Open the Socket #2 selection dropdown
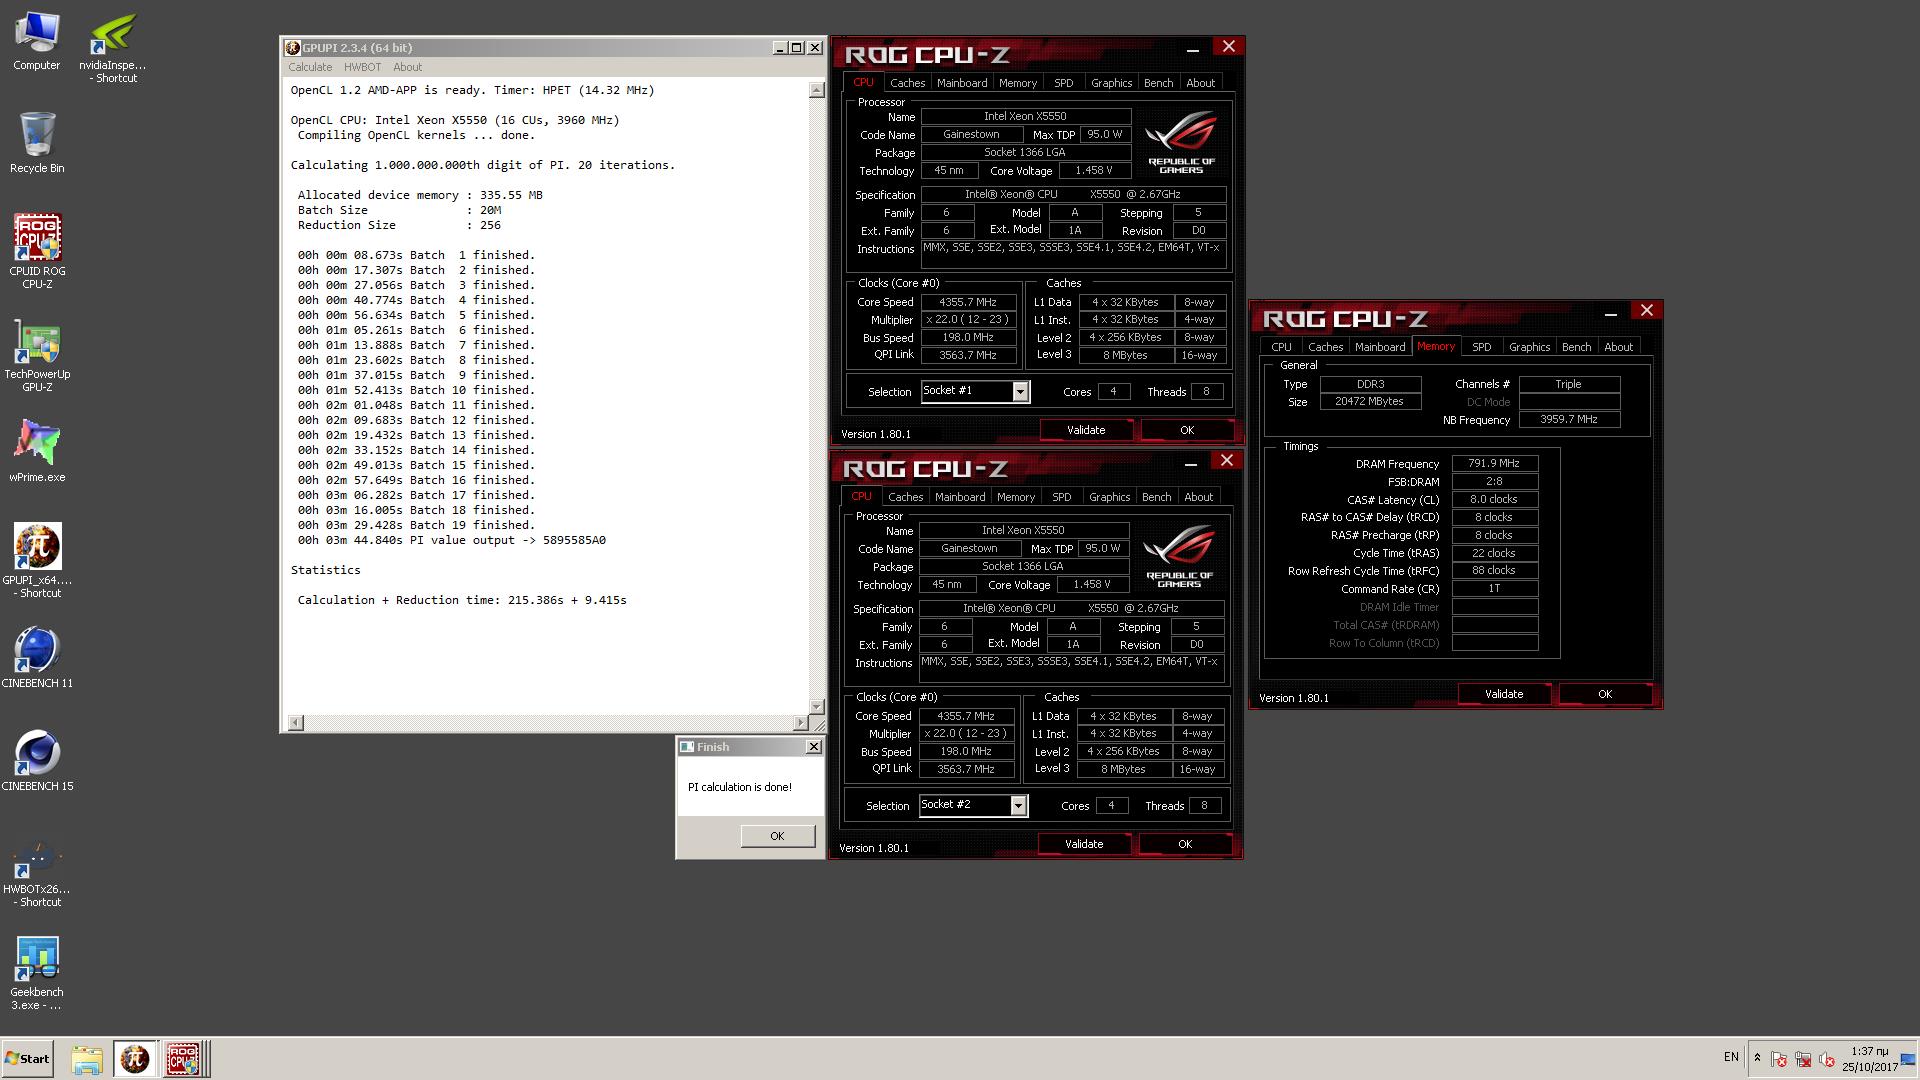1920x1080 pixels. coord(1018,806)
